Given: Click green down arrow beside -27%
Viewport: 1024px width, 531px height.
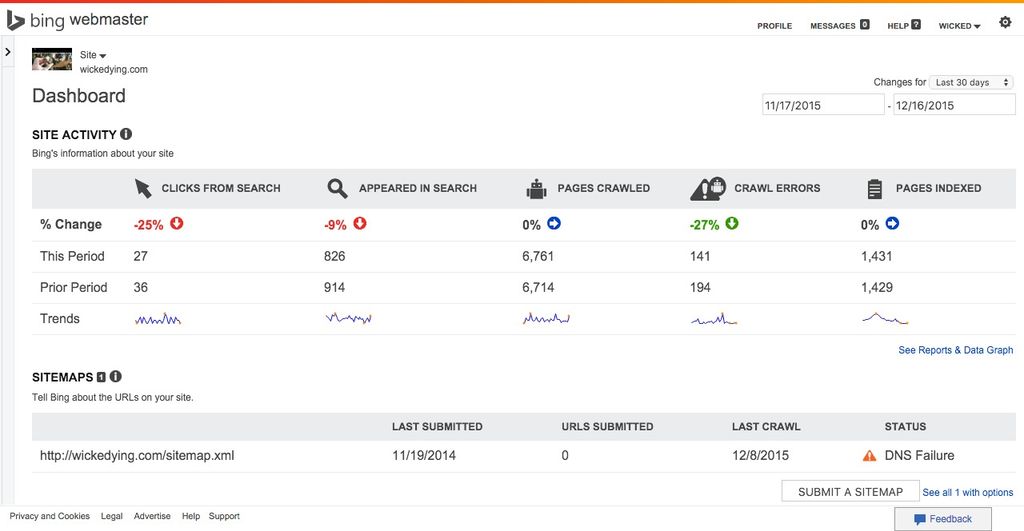Looking at the screenshot, I should (732, 223).
